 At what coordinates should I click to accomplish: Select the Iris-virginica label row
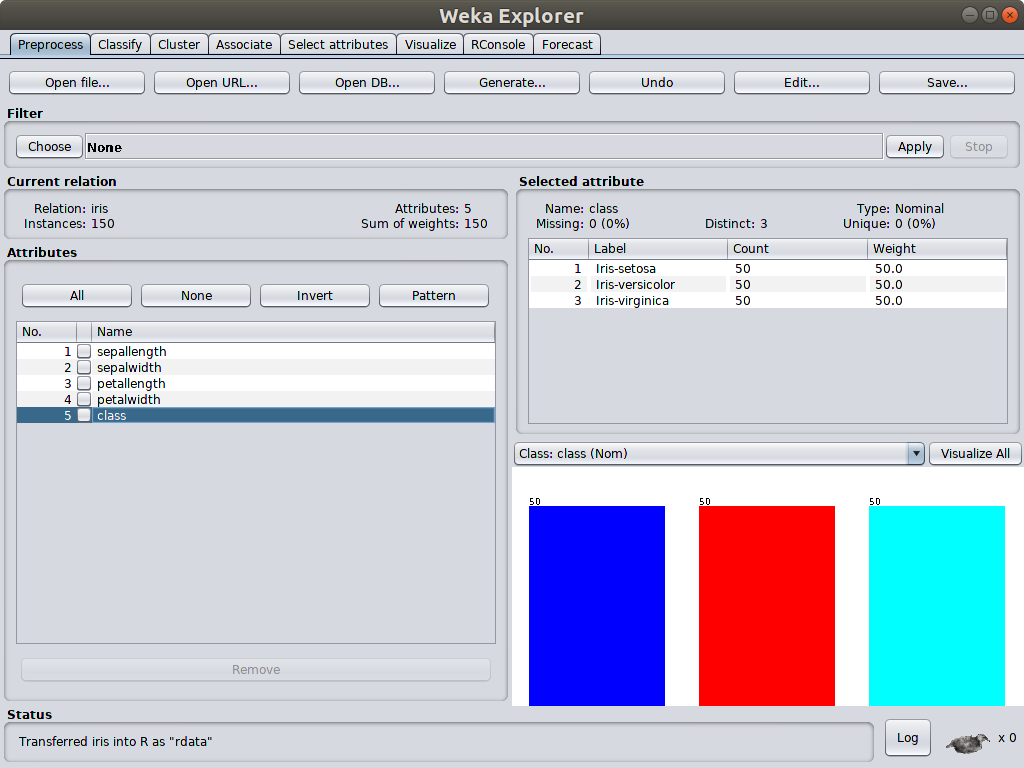[x=768, y=300]
